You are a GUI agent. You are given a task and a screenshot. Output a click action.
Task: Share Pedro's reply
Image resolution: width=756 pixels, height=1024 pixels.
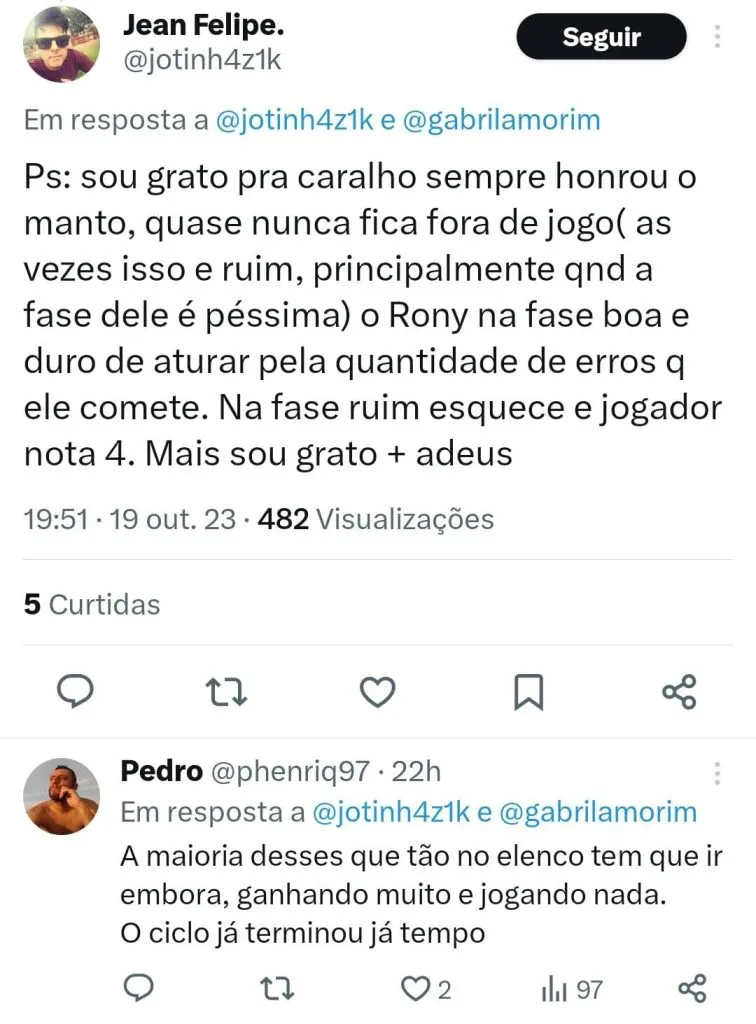pos(692,989)
